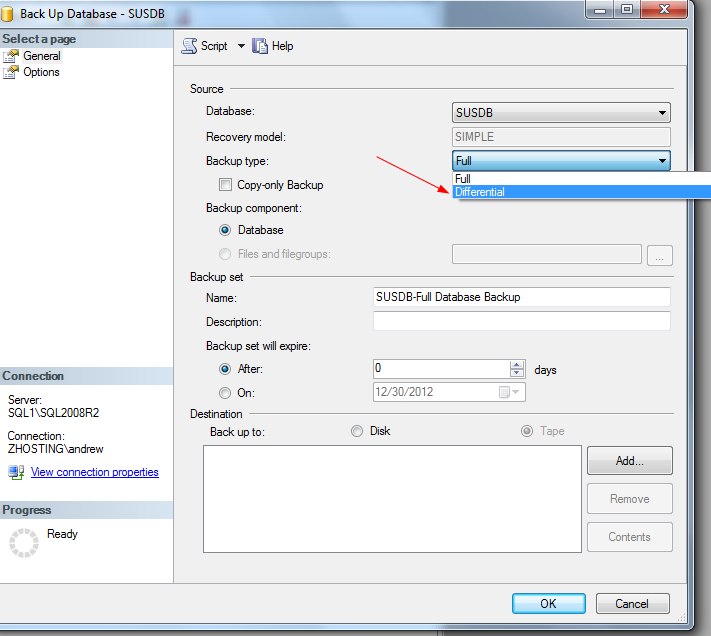Click the backup destination list box
This screenshot has height=636, width=711.
392,499
